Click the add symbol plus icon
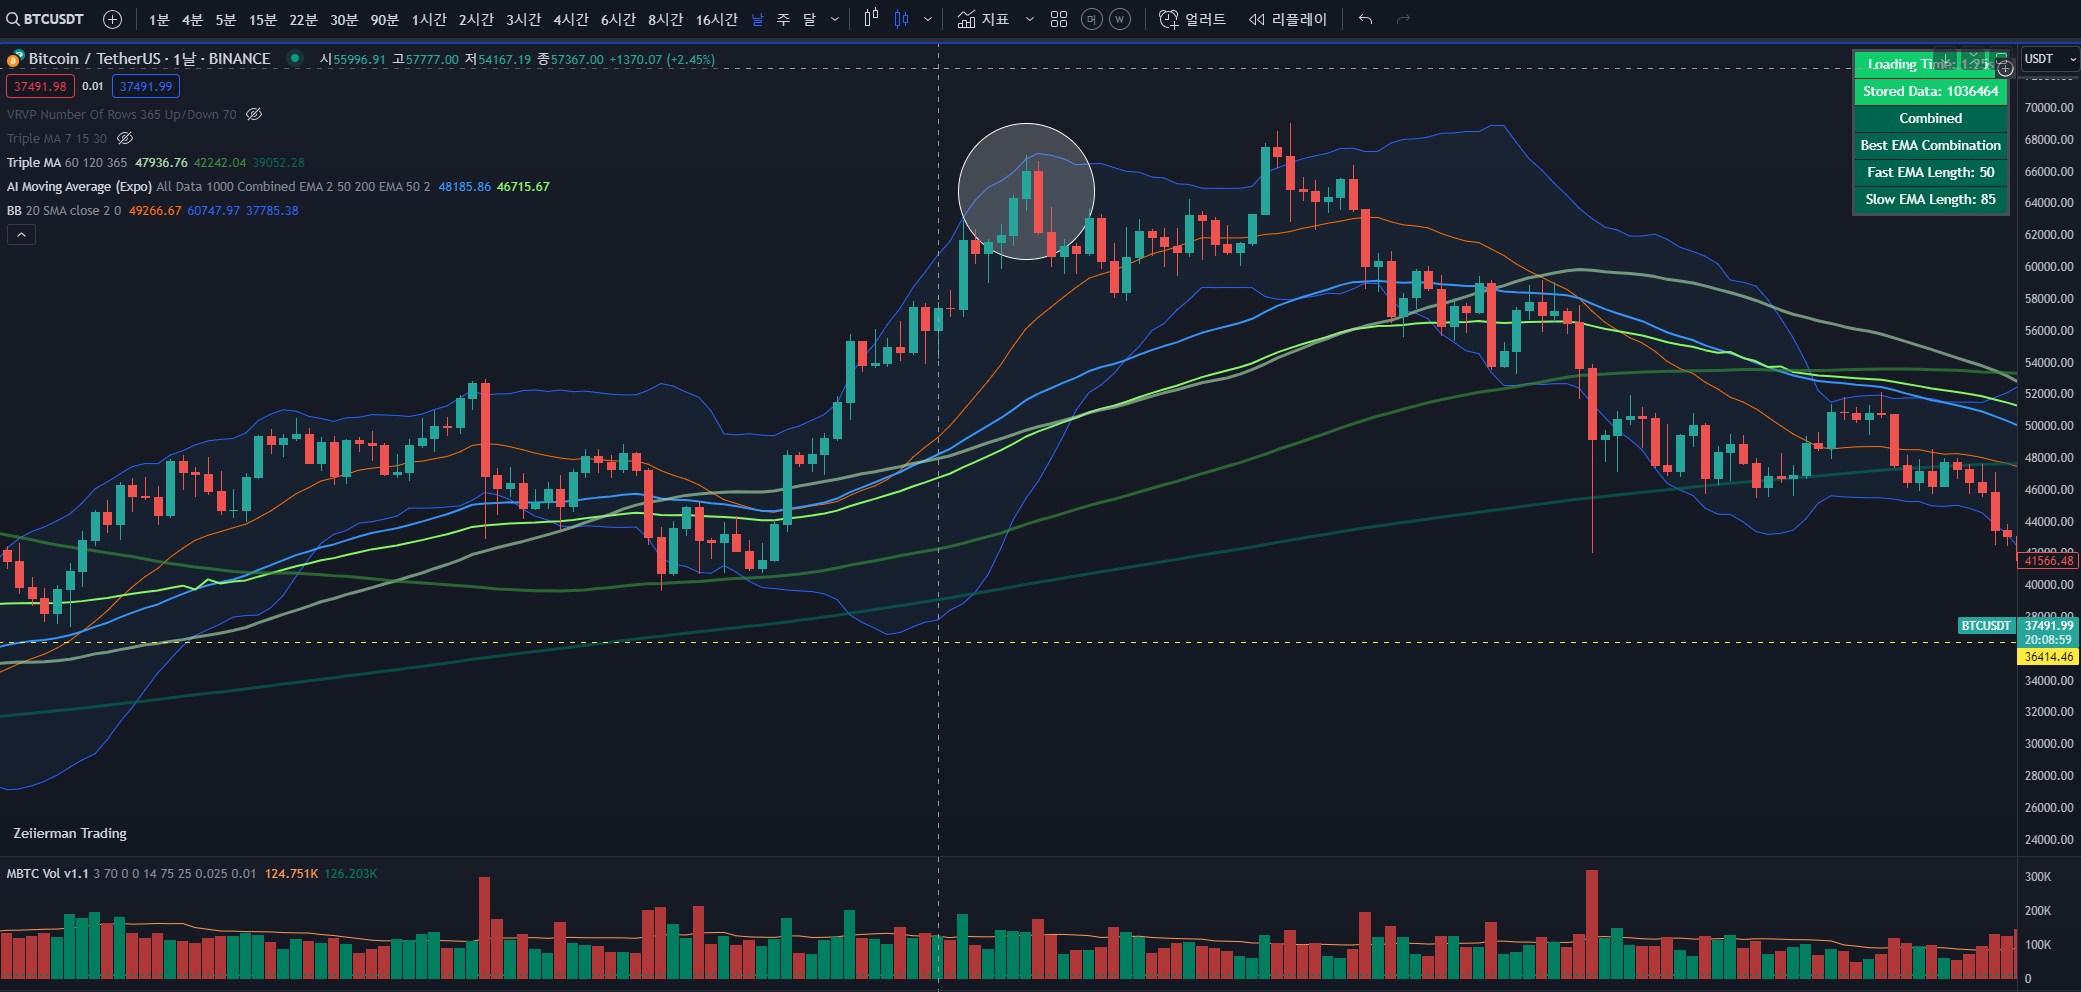Screen dimensions: 2081x992 point(113,19)
